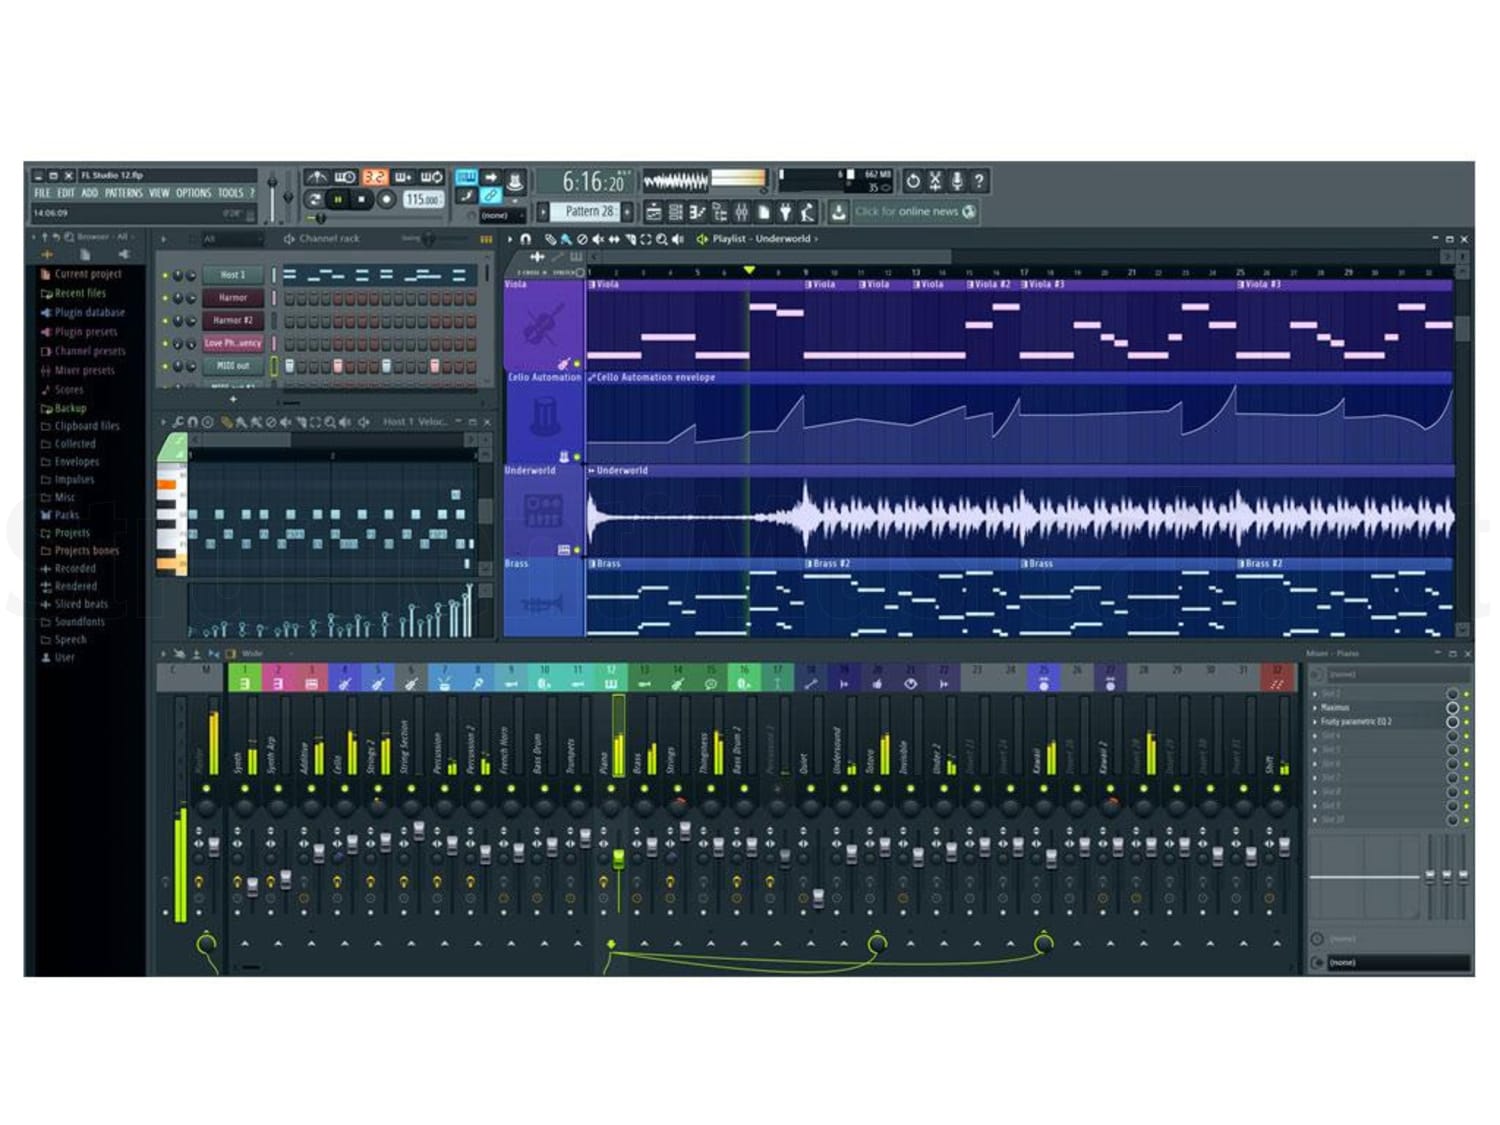This screenshot has height=1125, width=1500.
Task: Select the playlist Delete tool
Action: tap(582, 239)
